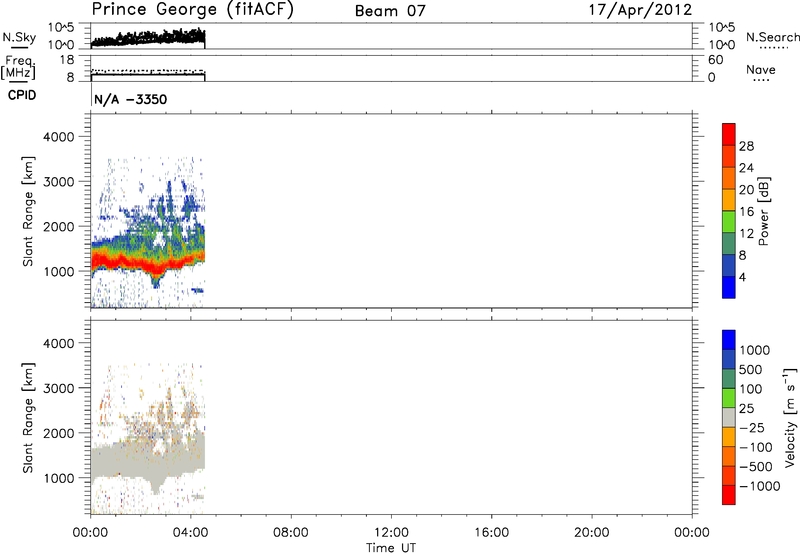800x554 pixels.
Task: Pick the gray segment of velocity color bar
Action: pyautogui.click(x=729, y=418)
